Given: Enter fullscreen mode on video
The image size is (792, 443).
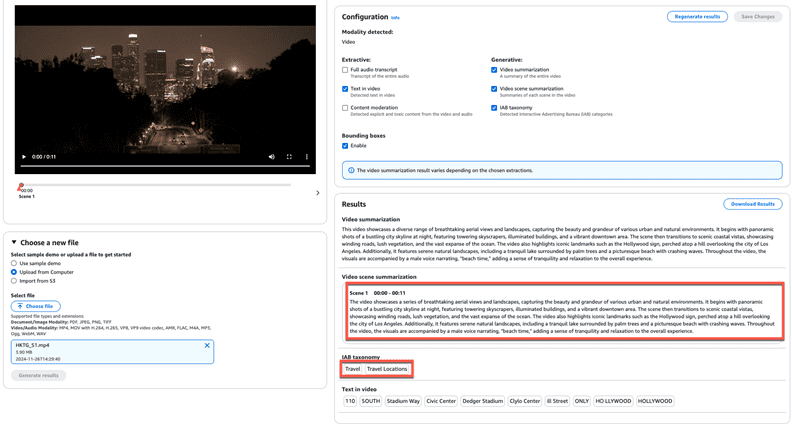Looking at the screenshot, I should point(289,157).
